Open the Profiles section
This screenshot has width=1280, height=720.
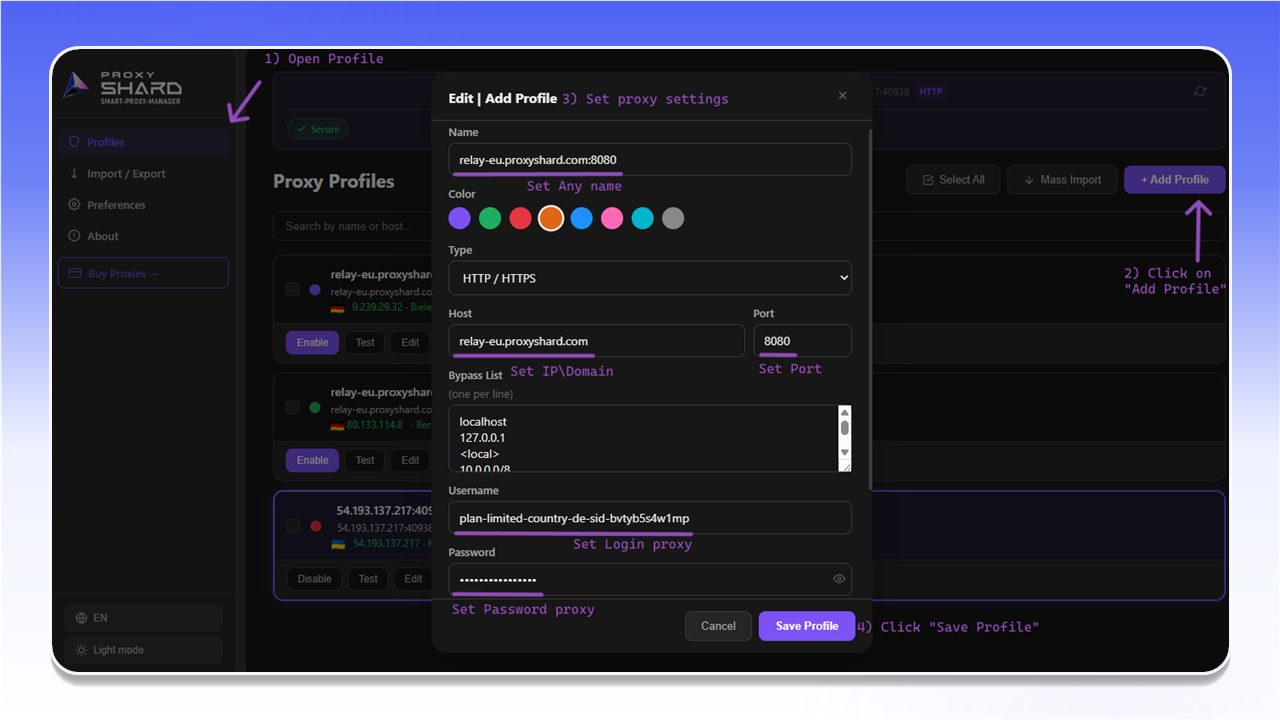(x=143, y=142)
